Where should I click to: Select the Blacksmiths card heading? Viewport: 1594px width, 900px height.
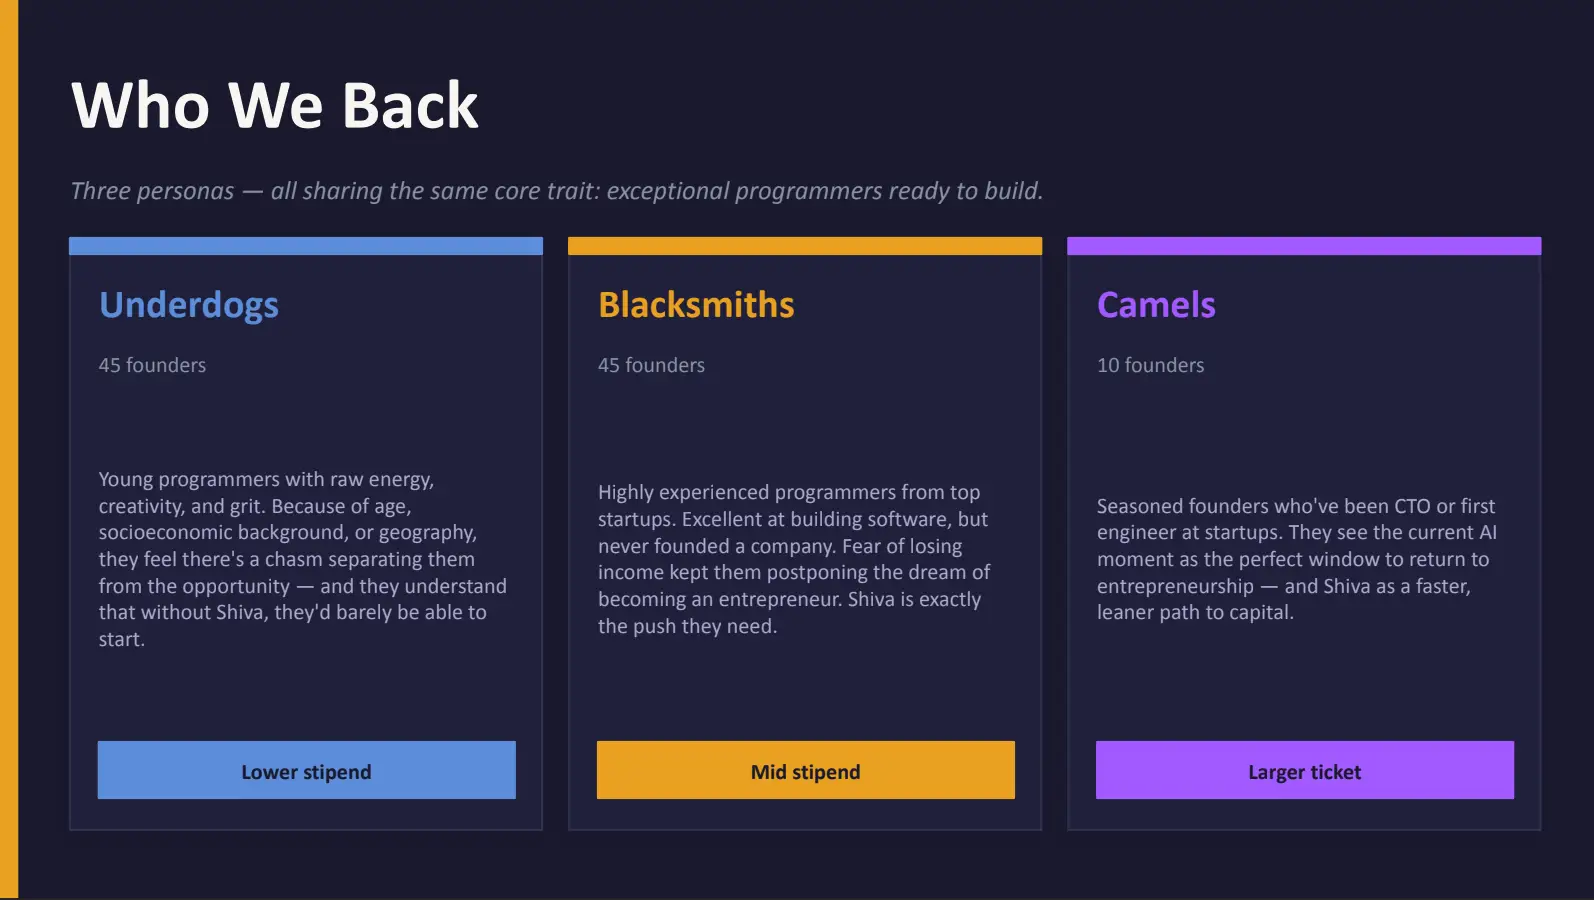[x=696, y=305]
